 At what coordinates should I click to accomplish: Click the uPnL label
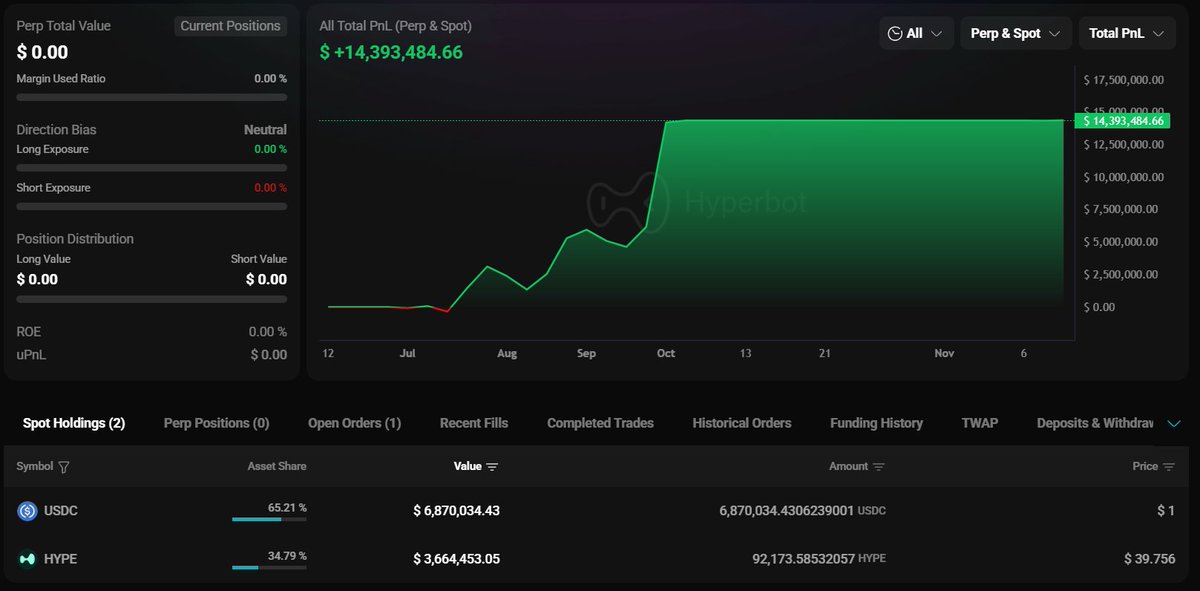tap(31, 355)
